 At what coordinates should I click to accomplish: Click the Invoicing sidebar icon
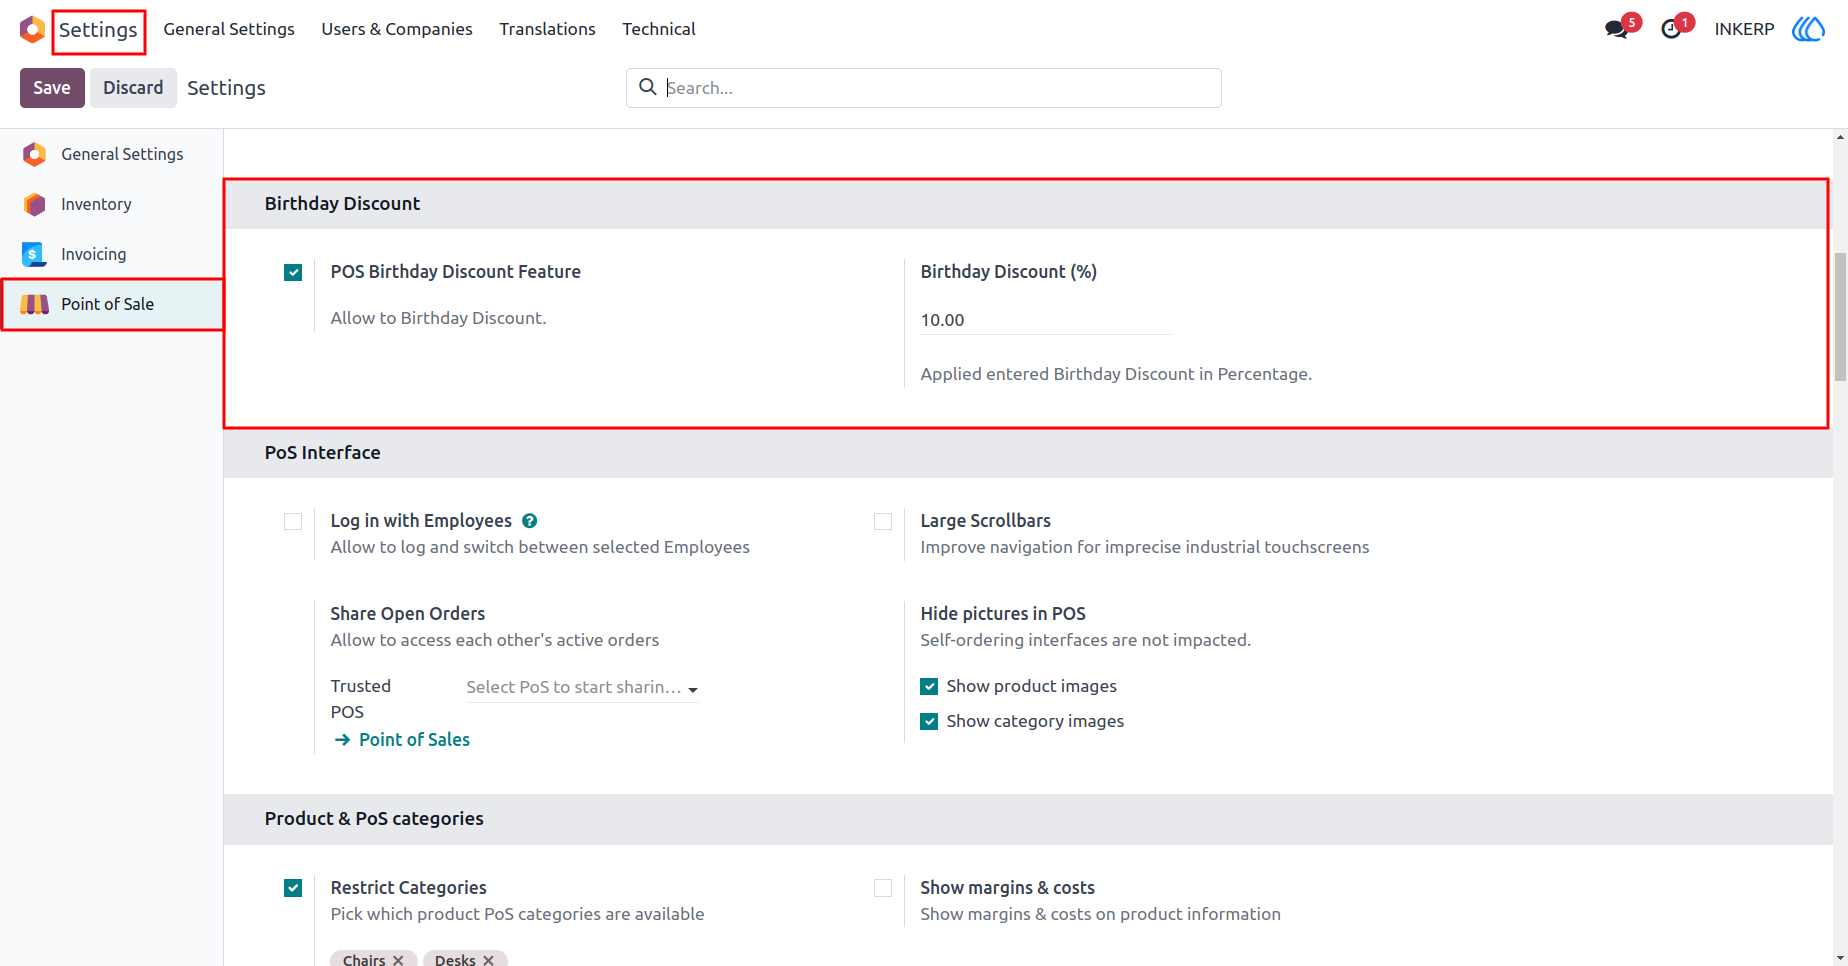coord(34,254)
